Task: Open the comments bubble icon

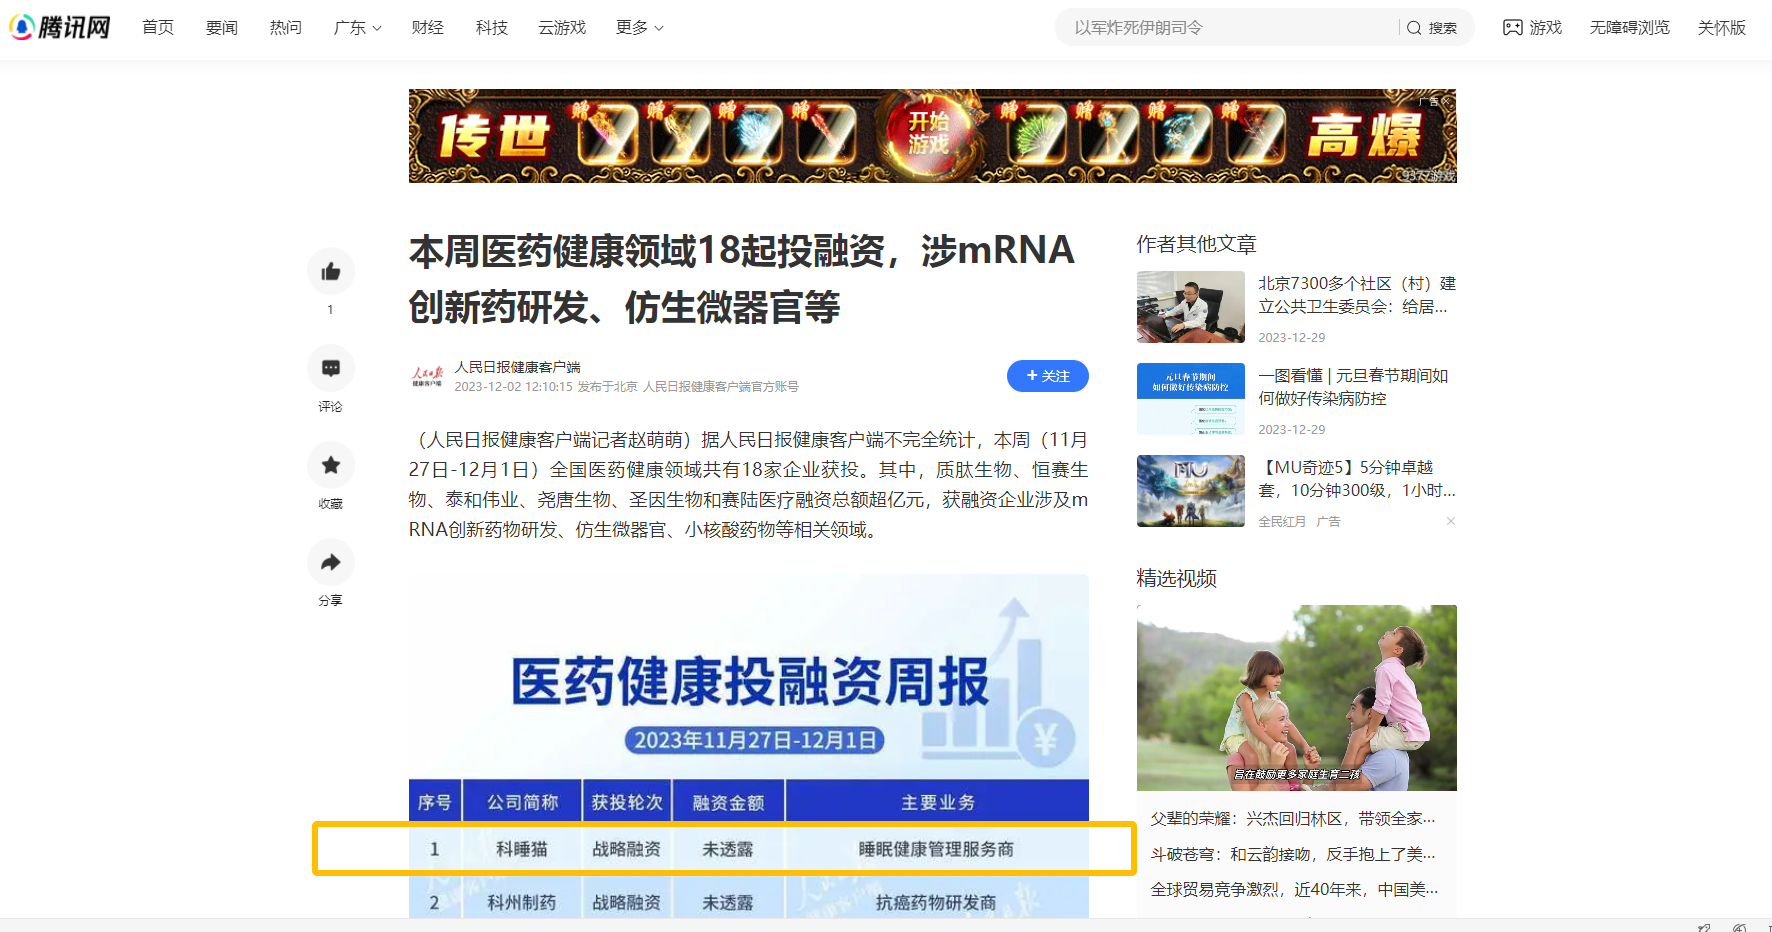Action: (331, 369)
